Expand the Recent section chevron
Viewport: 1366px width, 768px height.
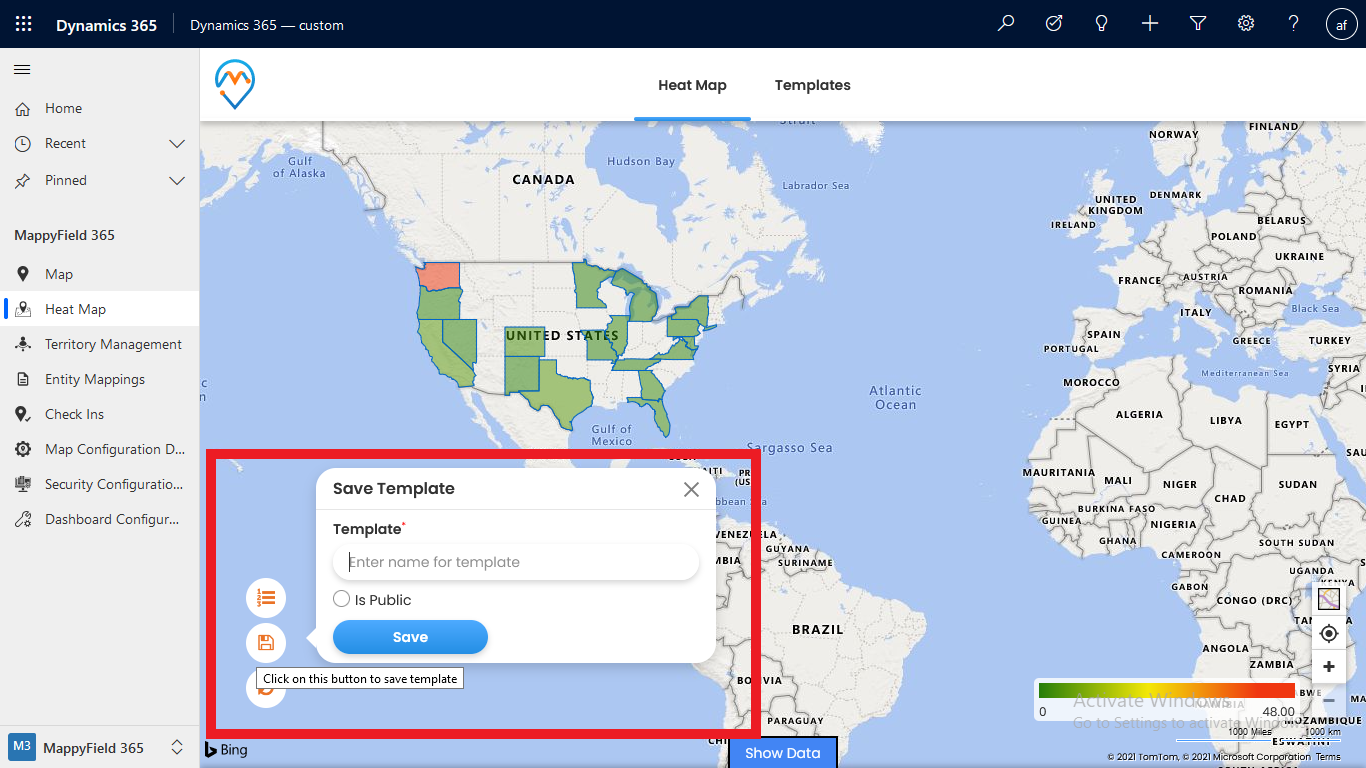177,144
